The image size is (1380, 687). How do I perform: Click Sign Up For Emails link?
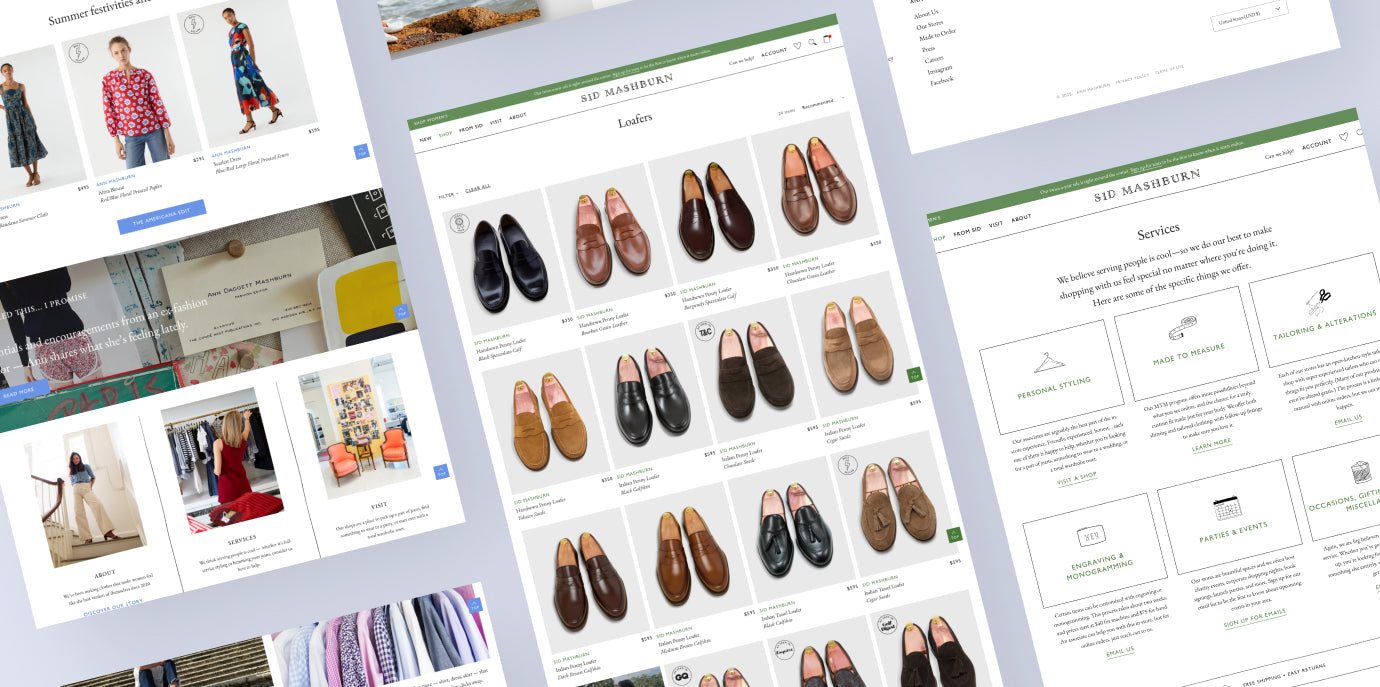tap(1254, 620)
